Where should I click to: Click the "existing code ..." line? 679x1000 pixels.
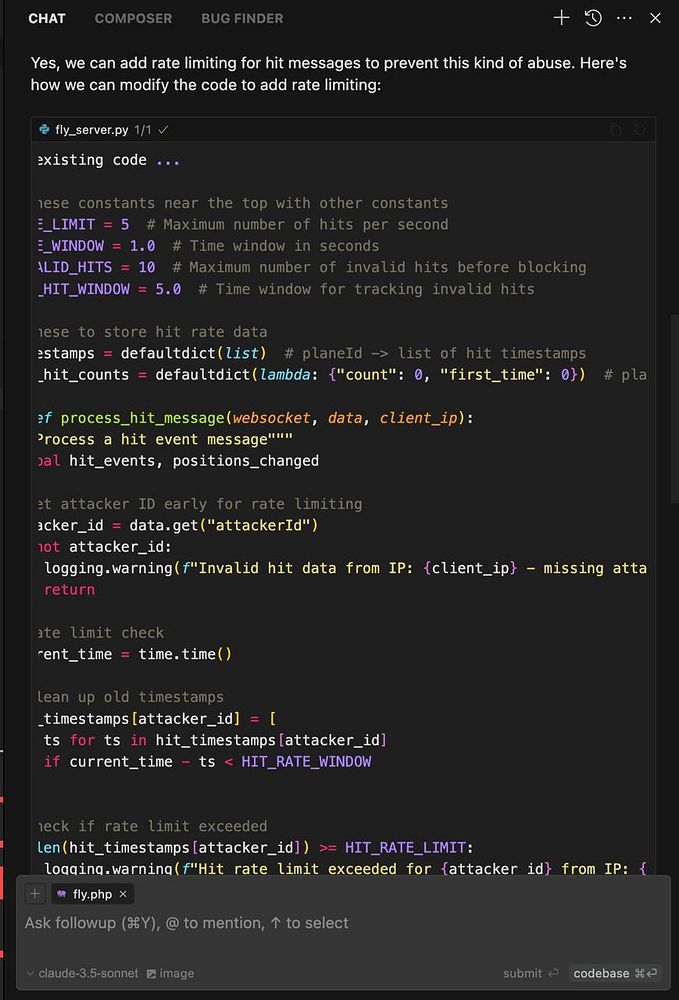pos(108,159)
